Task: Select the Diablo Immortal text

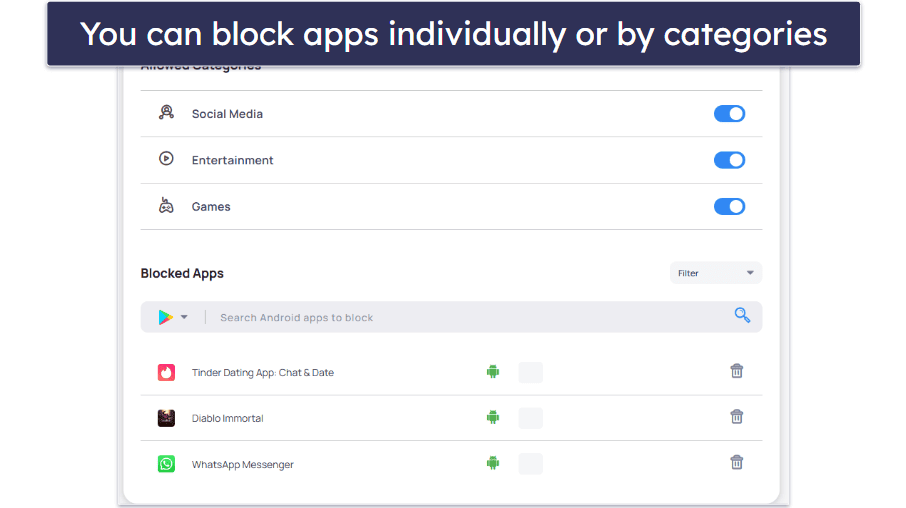Action: pyautogui.click(x=228, y=418)
